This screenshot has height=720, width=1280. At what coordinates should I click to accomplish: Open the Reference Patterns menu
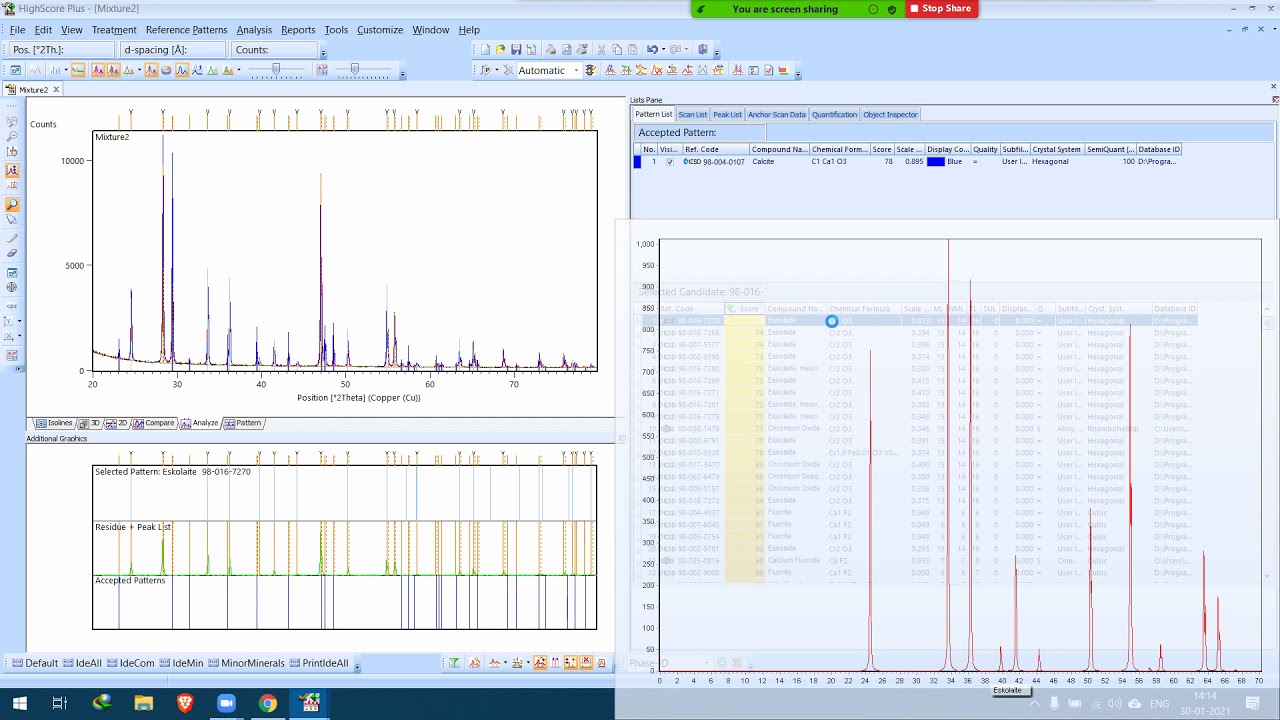(186, 30)
